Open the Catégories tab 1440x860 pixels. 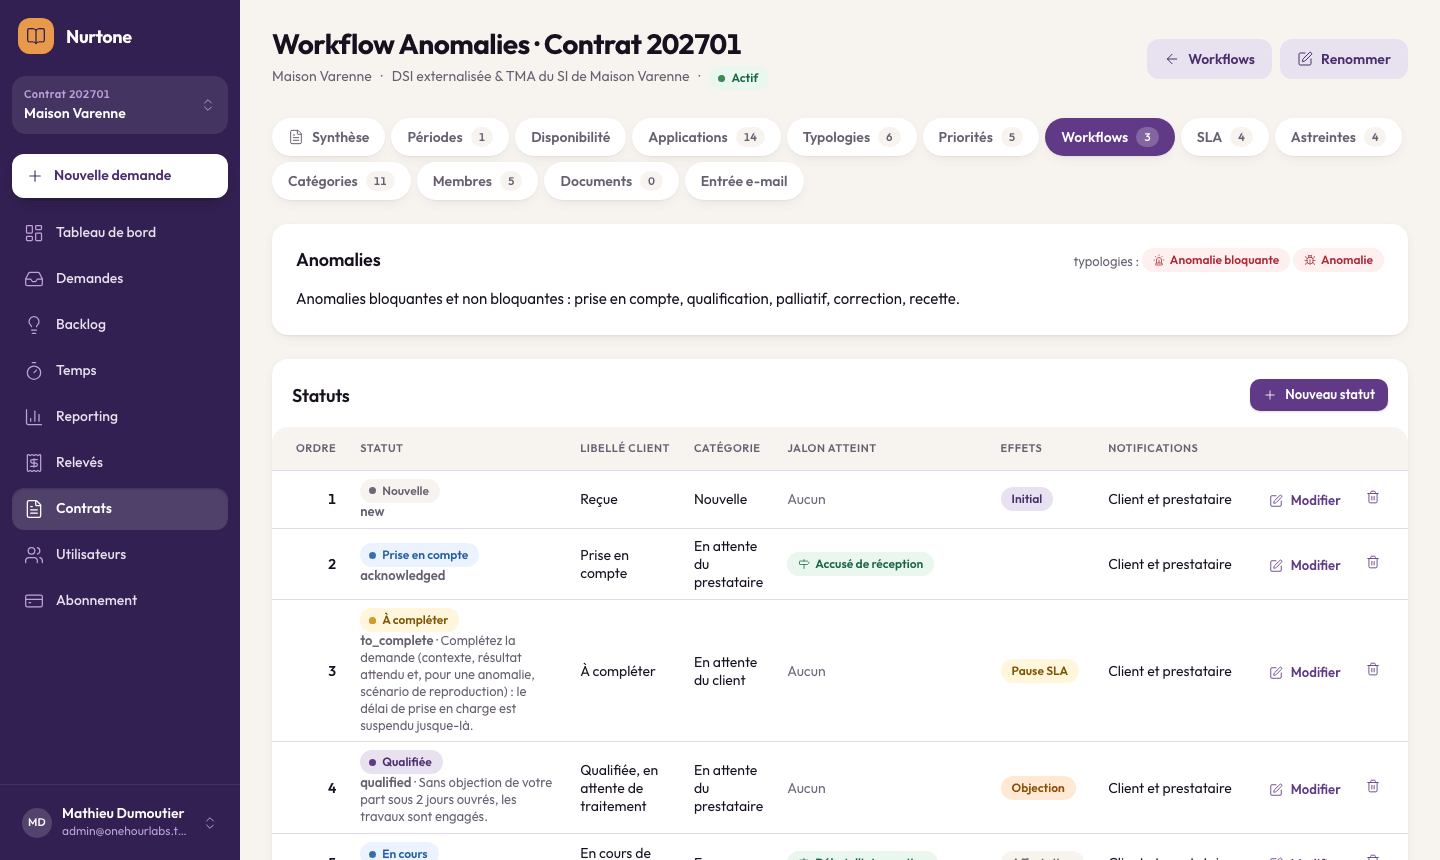click(x=341, y=181)
